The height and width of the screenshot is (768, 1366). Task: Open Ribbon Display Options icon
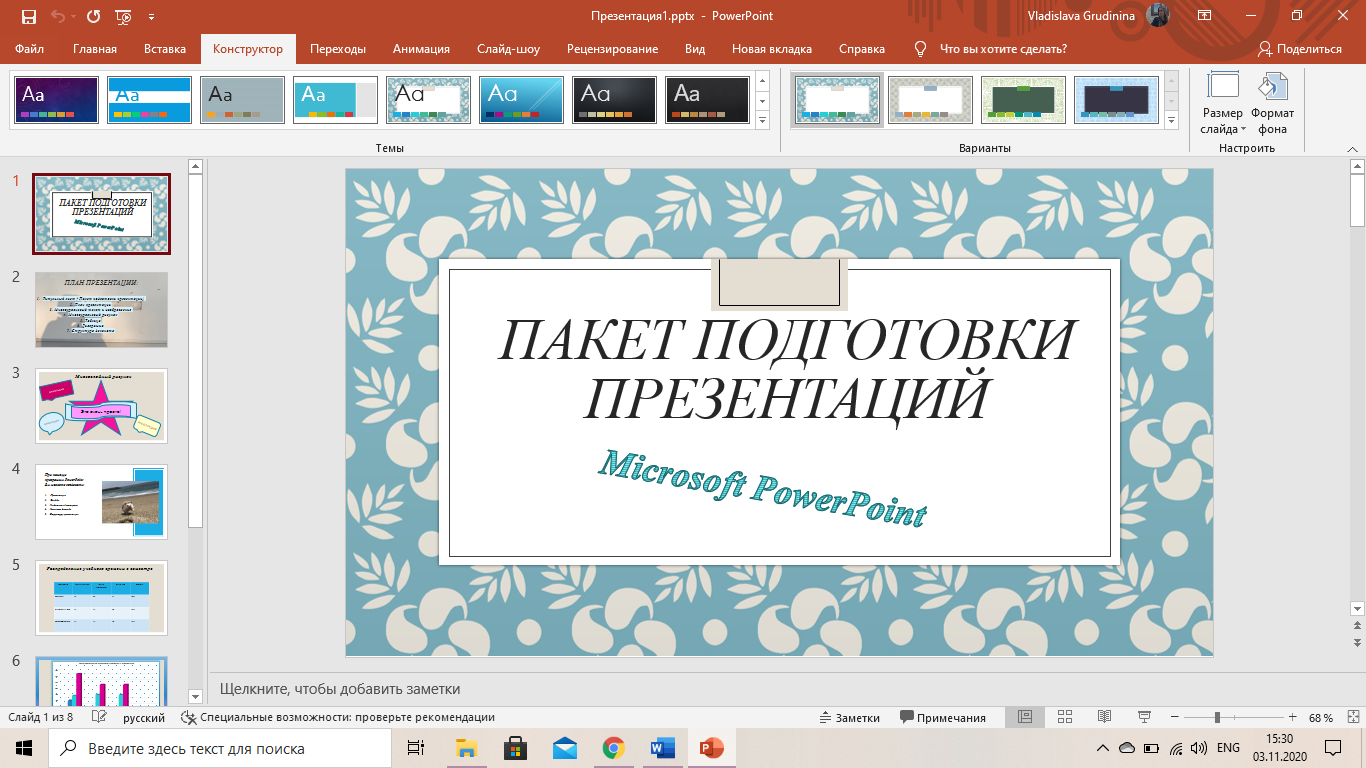tap(1204, 16)
